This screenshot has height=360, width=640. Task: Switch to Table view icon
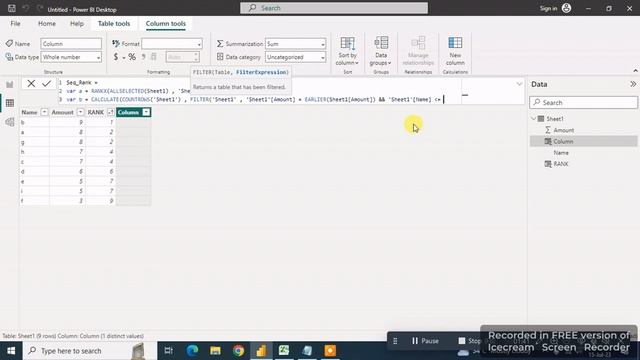[x=10, y=103]
